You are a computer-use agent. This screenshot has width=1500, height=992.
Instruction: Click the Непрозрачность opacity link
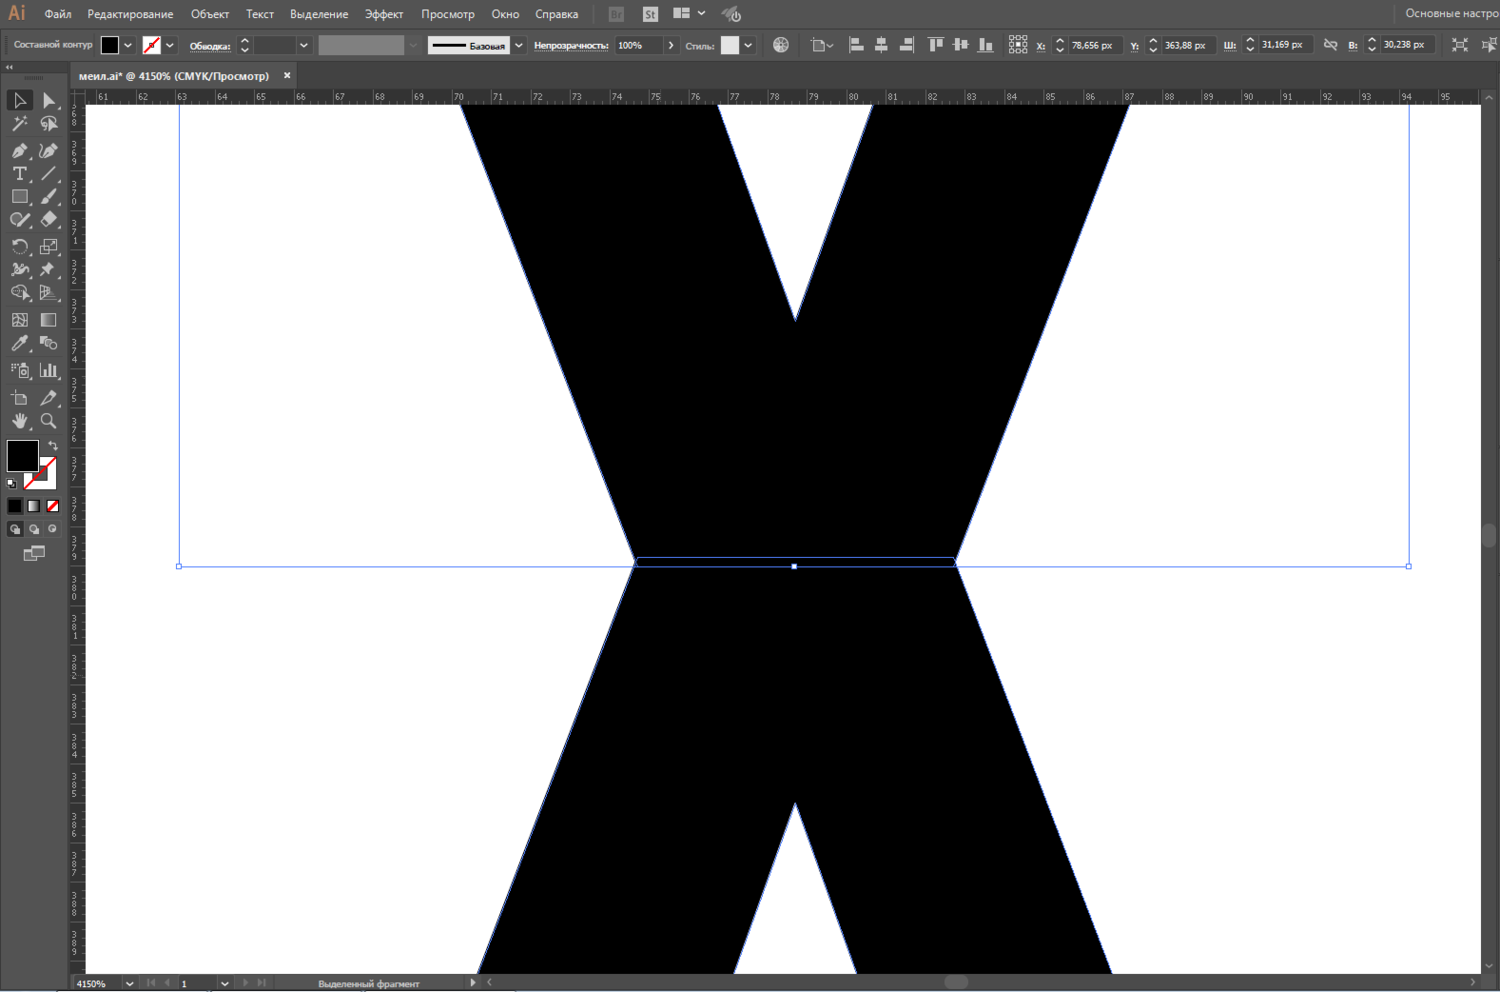(571, 46)
